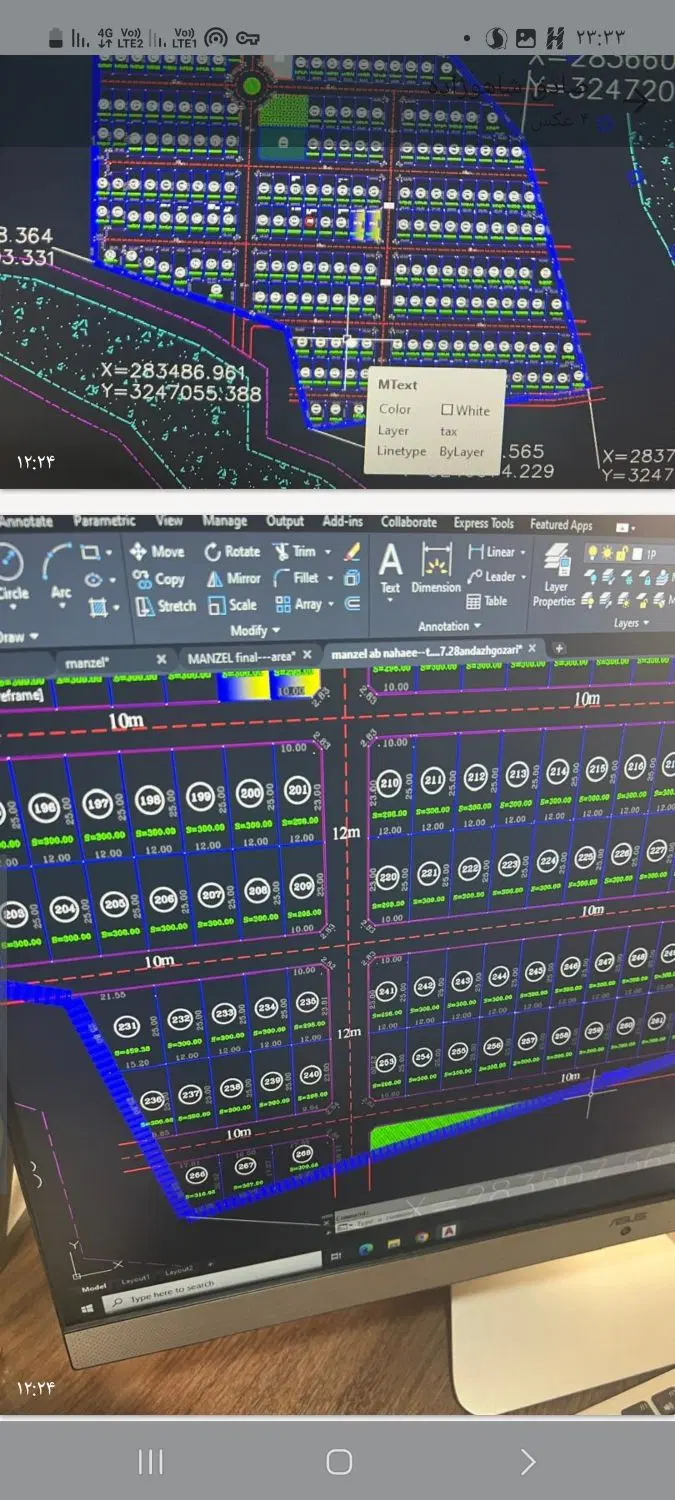Expand the Fillet dropdown arrow
The height and width of the screenshot is (1500, 675).
tap(330, 578)
